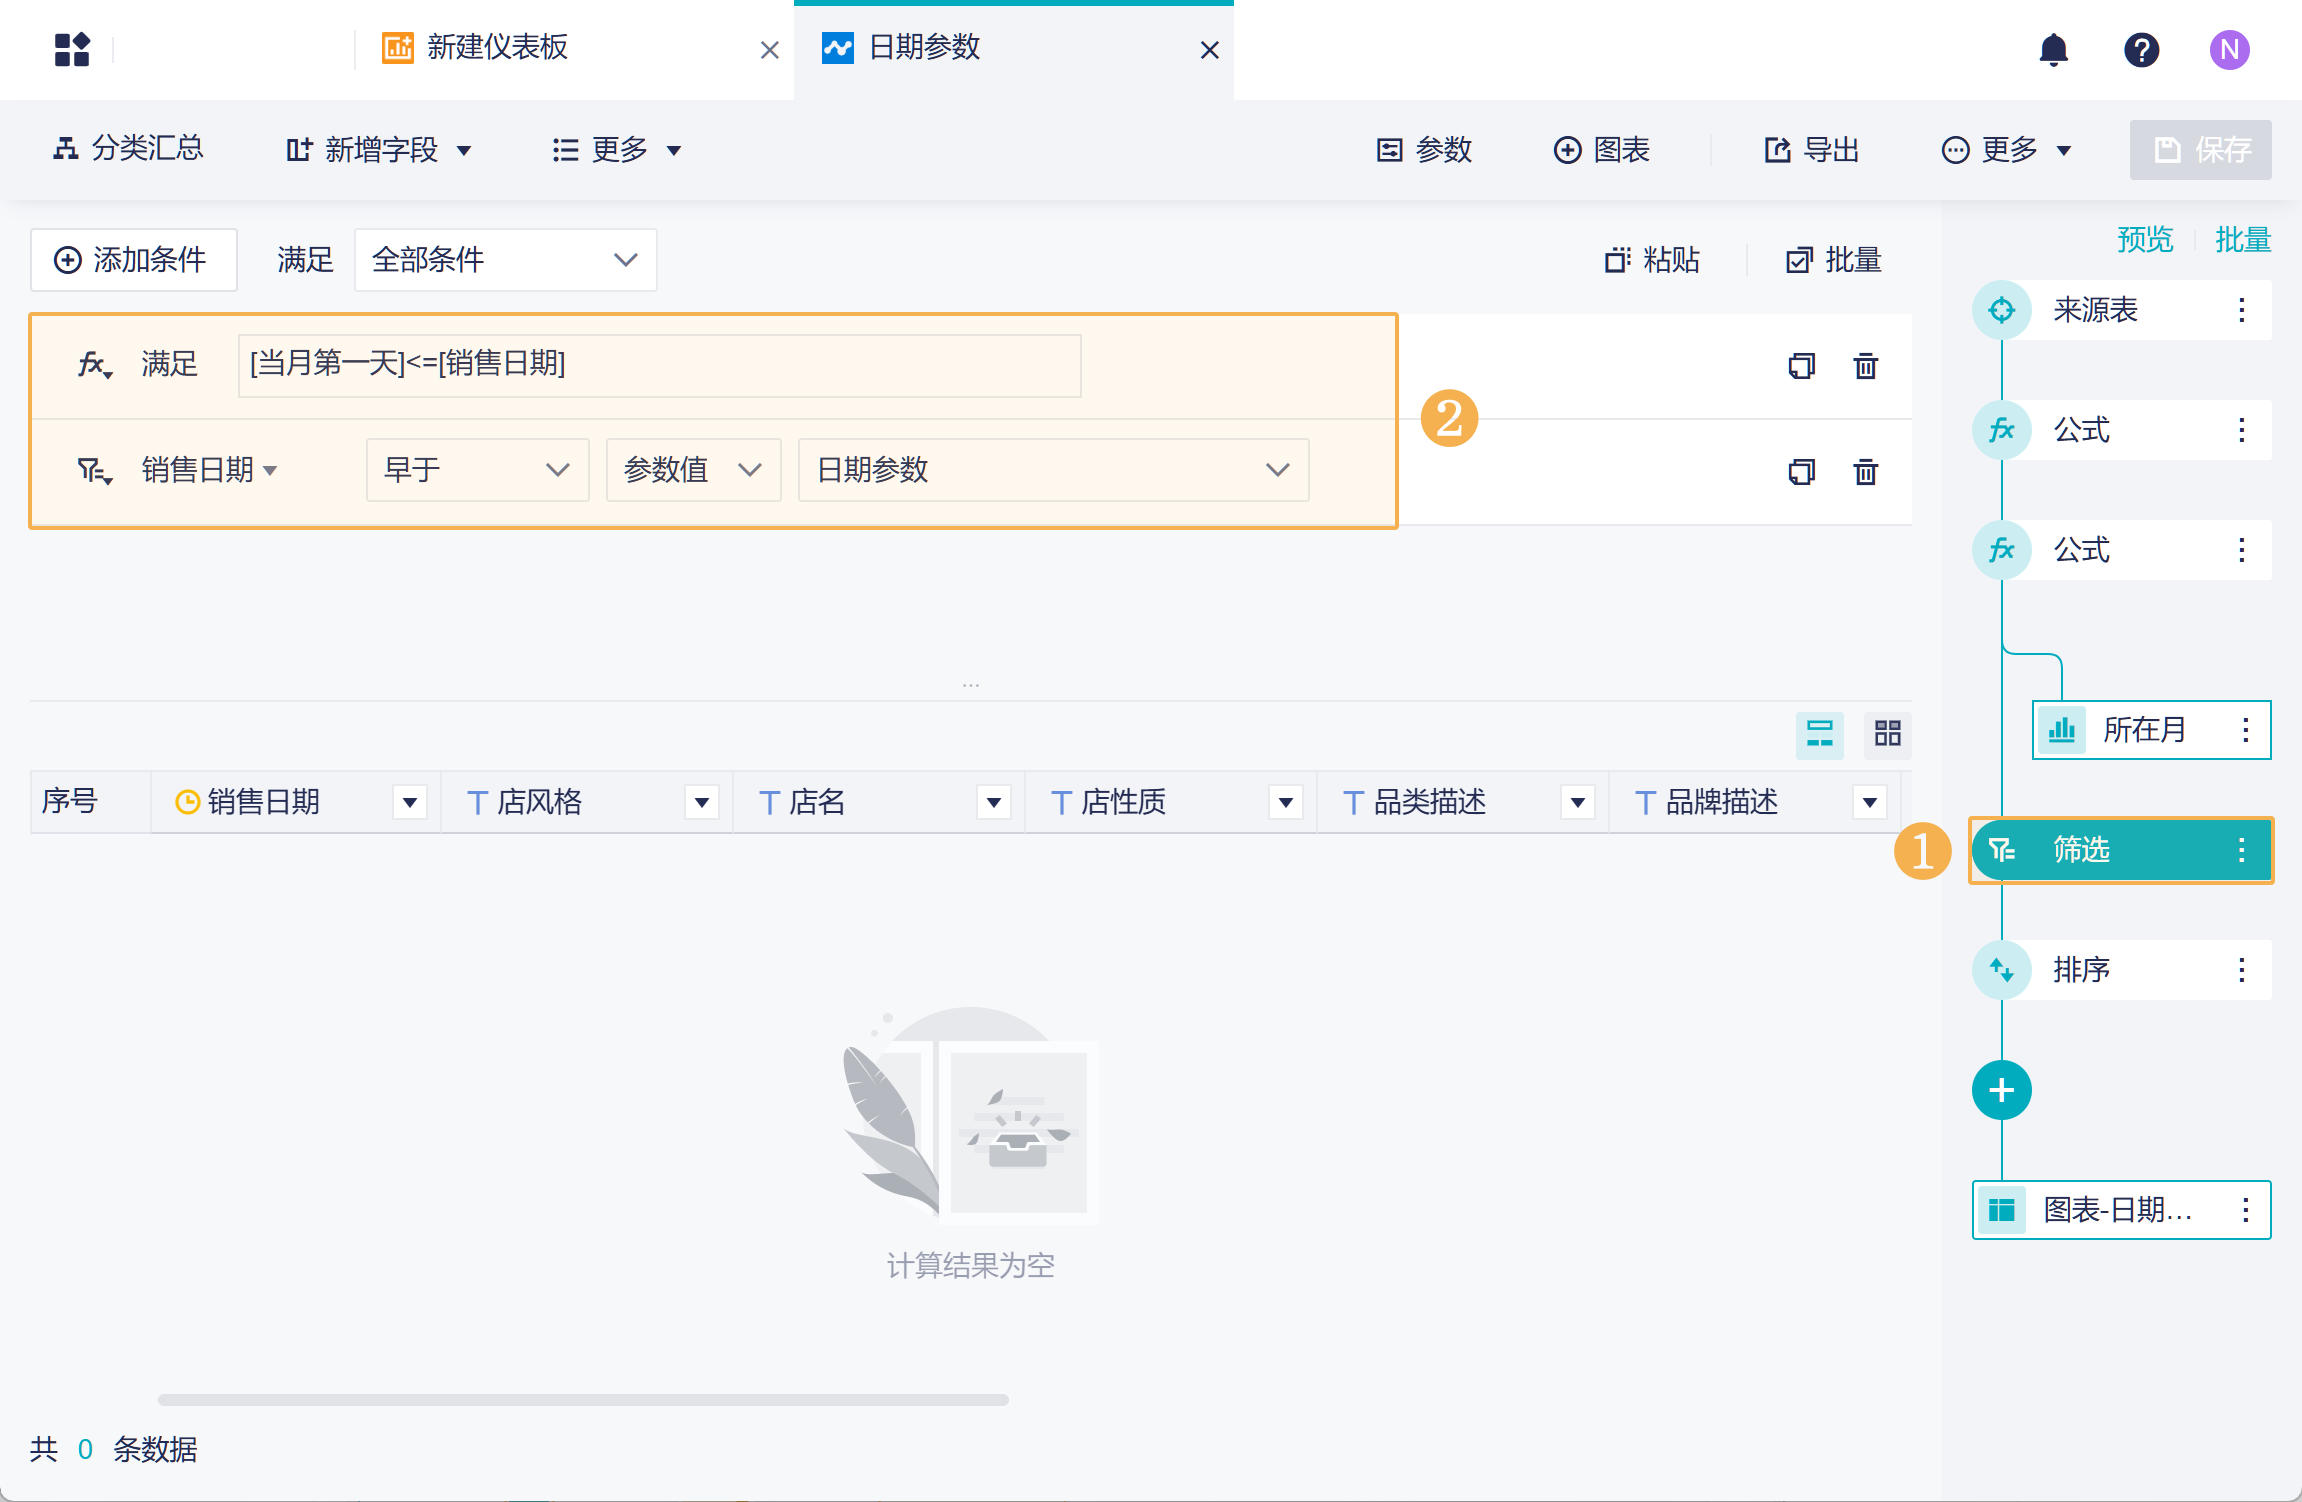This screenshot has height=1502, width=2302.
Task: Open the help question mark icon
Action: 2141,49
